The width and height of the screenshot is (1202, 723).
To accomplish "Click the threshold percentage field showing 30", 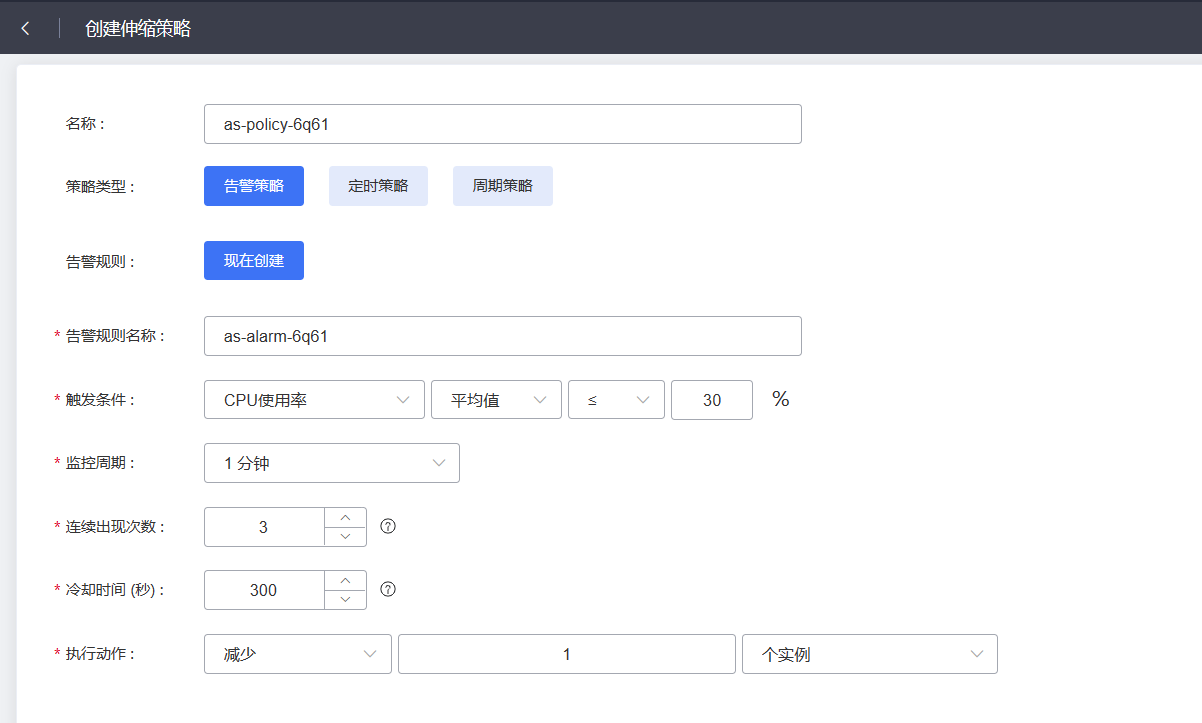I will 712,400.
